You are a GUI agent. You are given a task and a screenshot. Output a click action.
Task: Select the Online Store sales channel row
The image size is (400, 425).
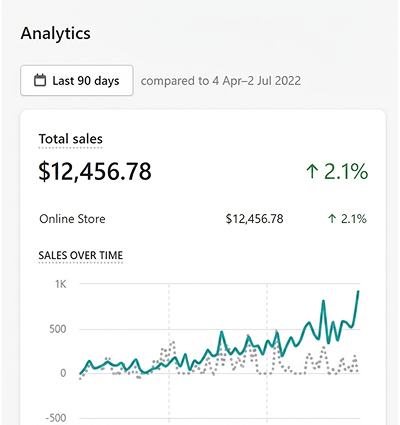coord(203,219)
